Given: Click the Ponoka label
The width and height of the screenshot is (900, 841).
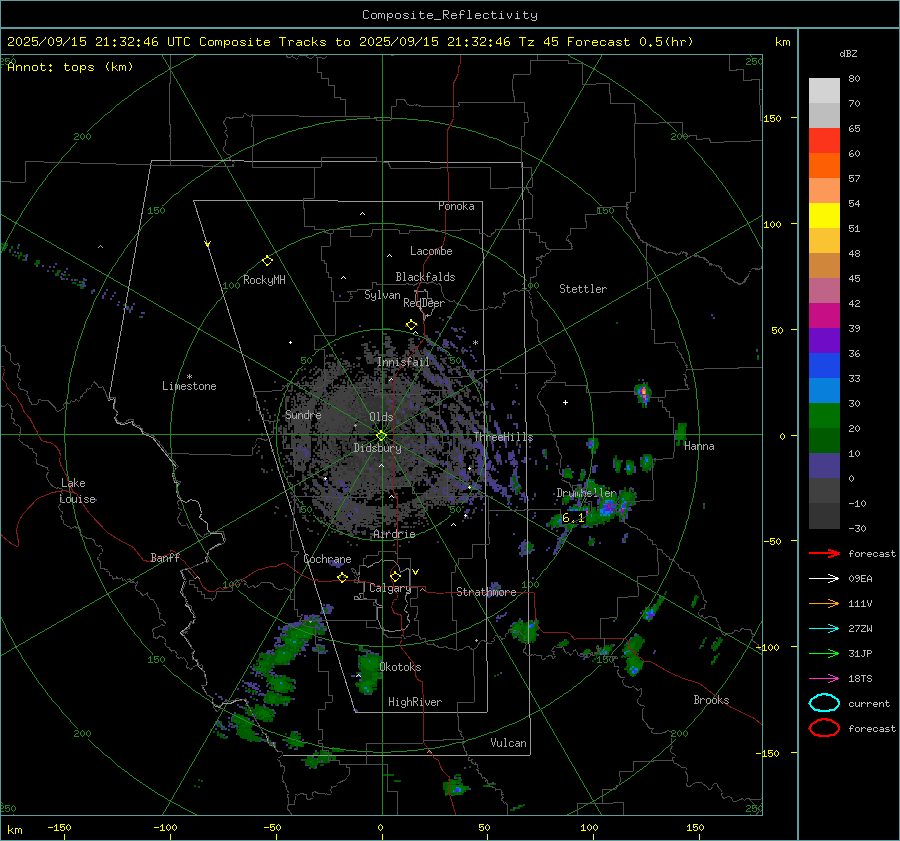Looking at the screenshot, I should point(456,206).
